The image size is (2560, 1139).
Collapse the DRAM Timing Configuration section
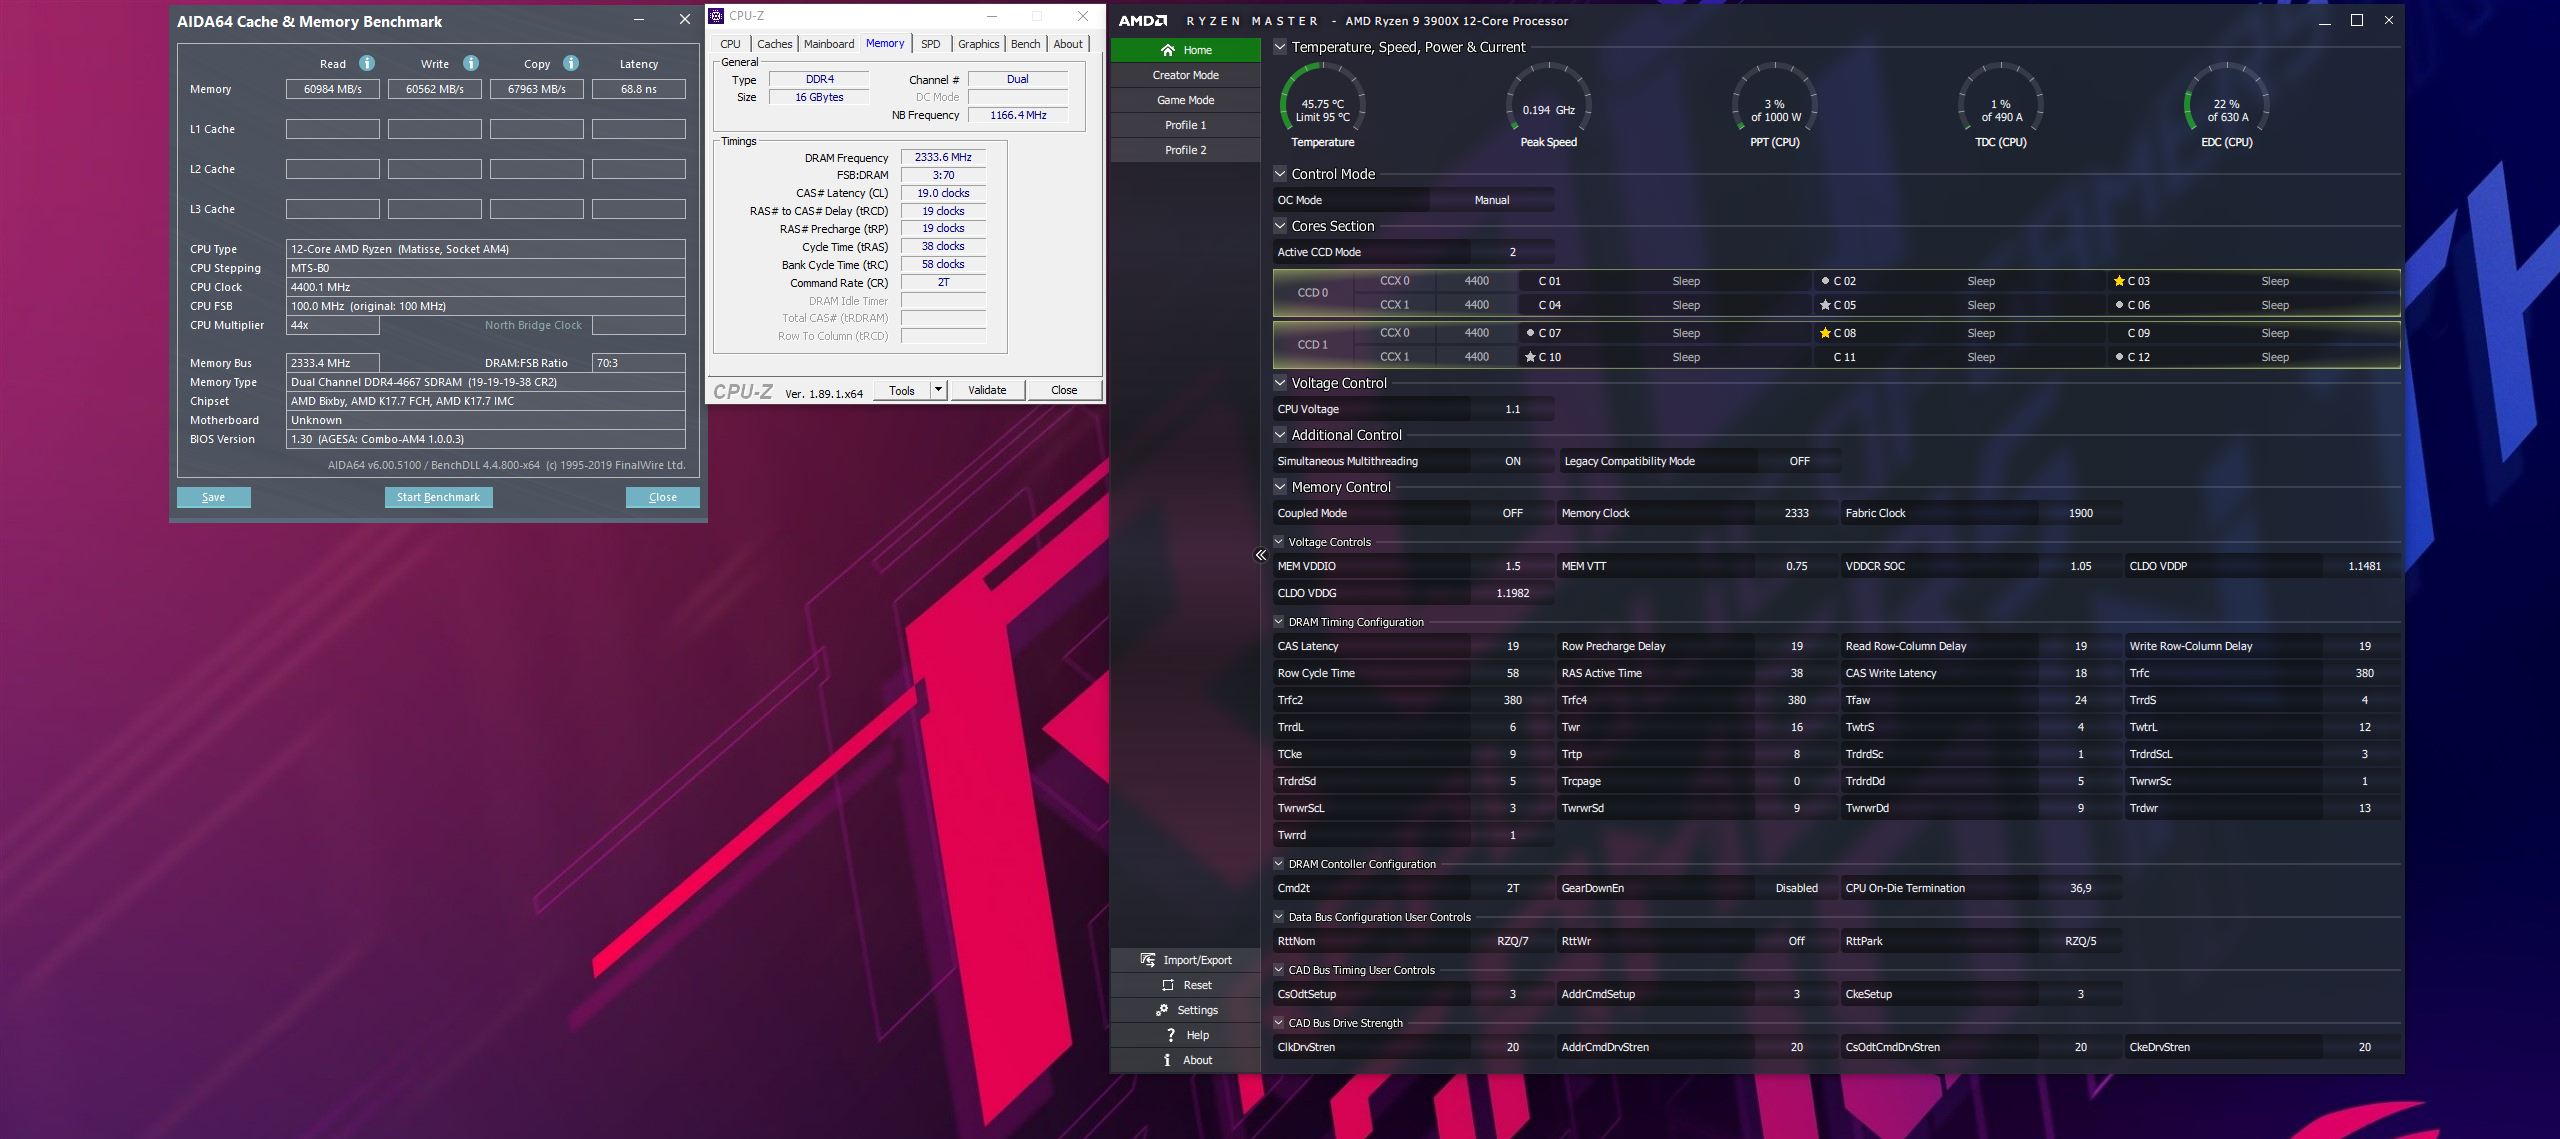[1279, 621]
